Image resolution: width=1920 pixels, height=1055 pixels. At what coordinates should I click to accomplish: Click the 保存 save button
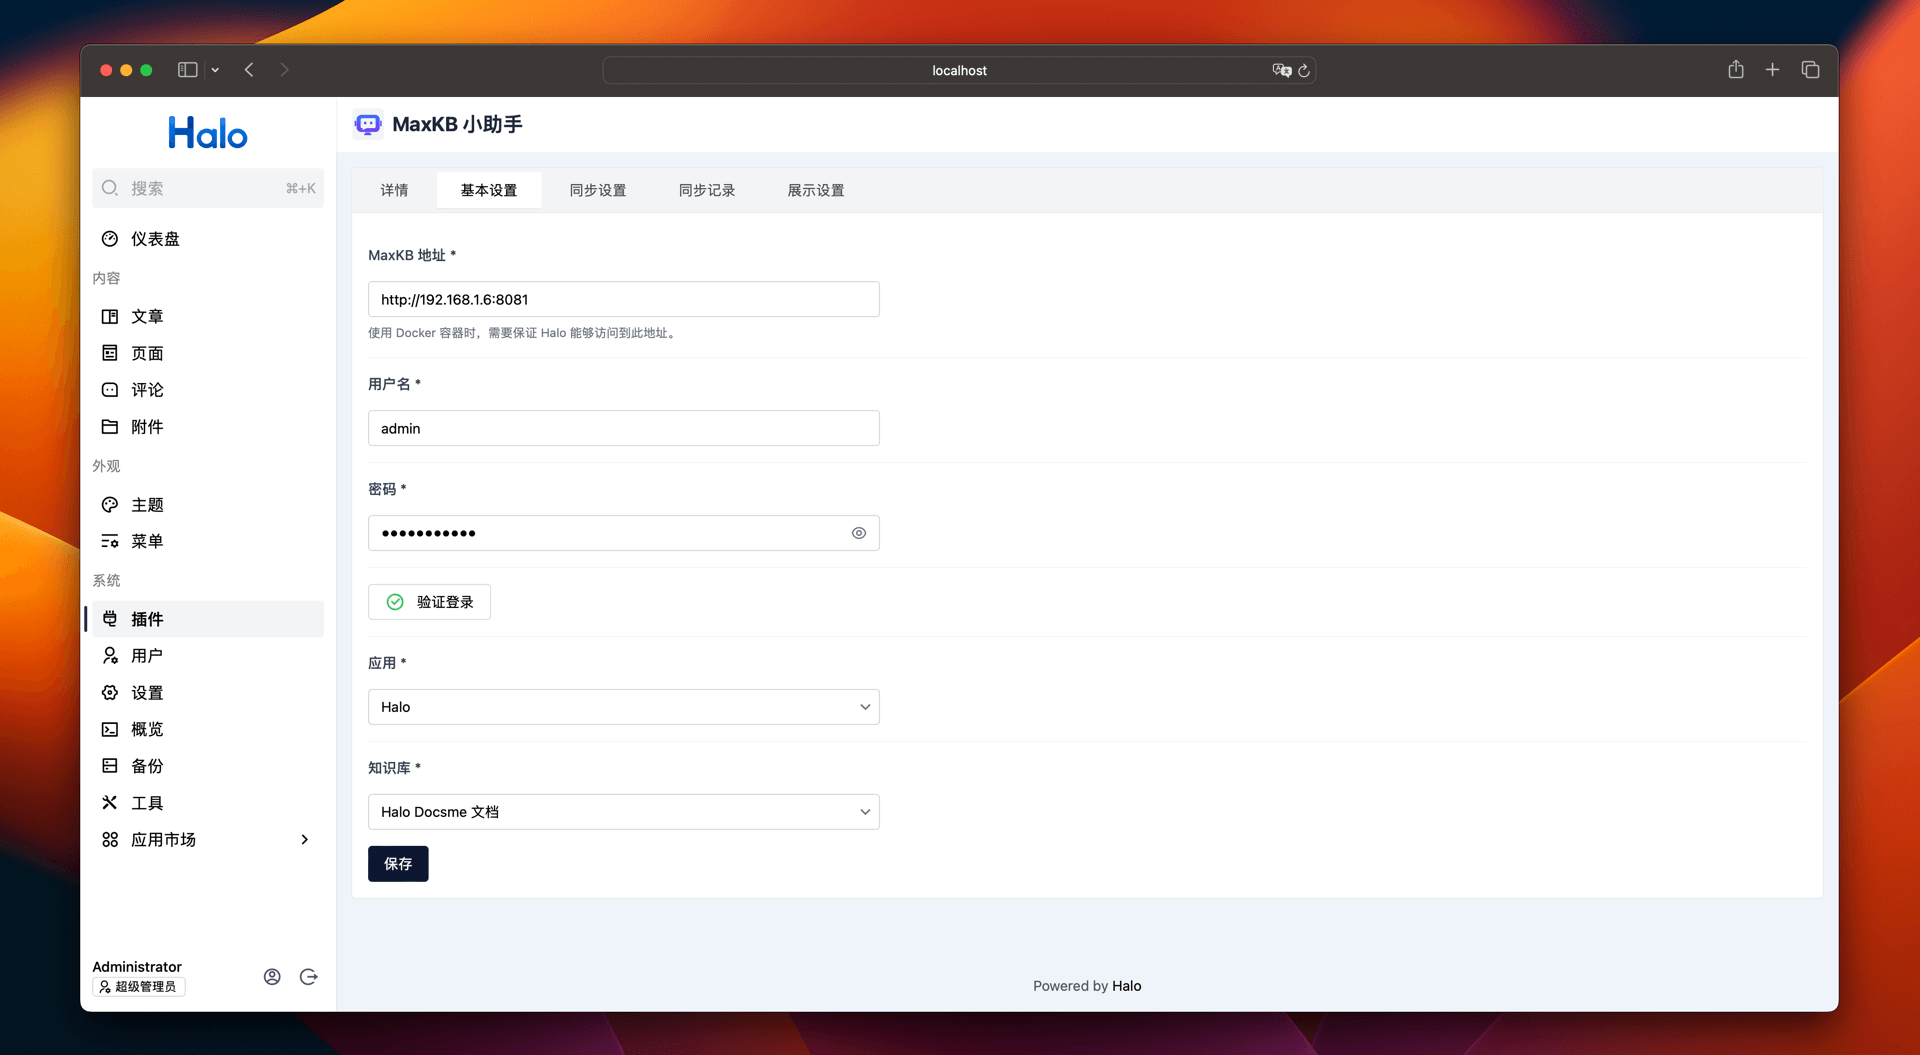click(x=398, y=864)
